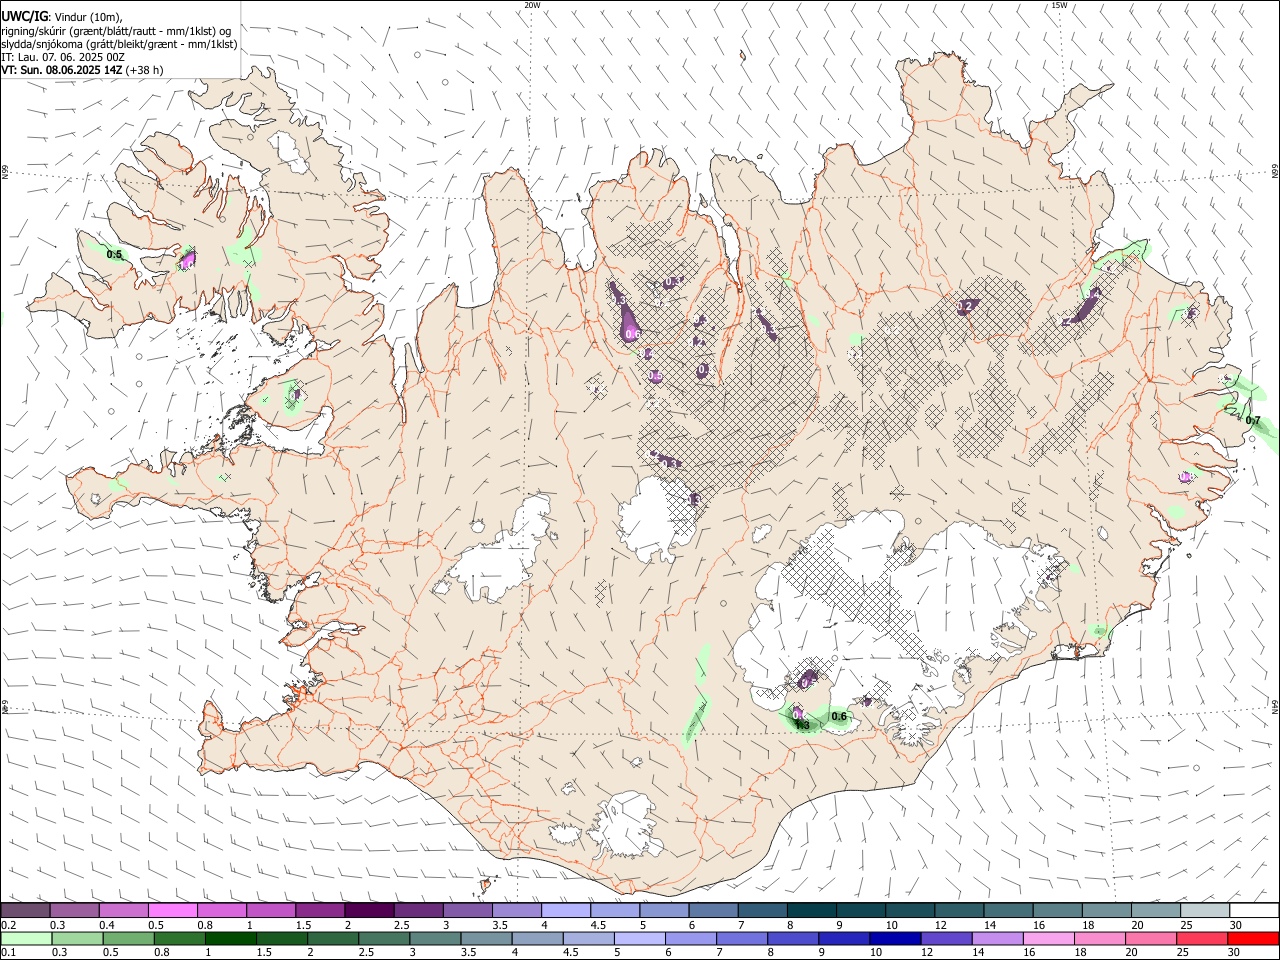Screen dimensions: 1280x960
Task: Click lavender 4 swatch in upper snow scale
Action: coord(566,911)
